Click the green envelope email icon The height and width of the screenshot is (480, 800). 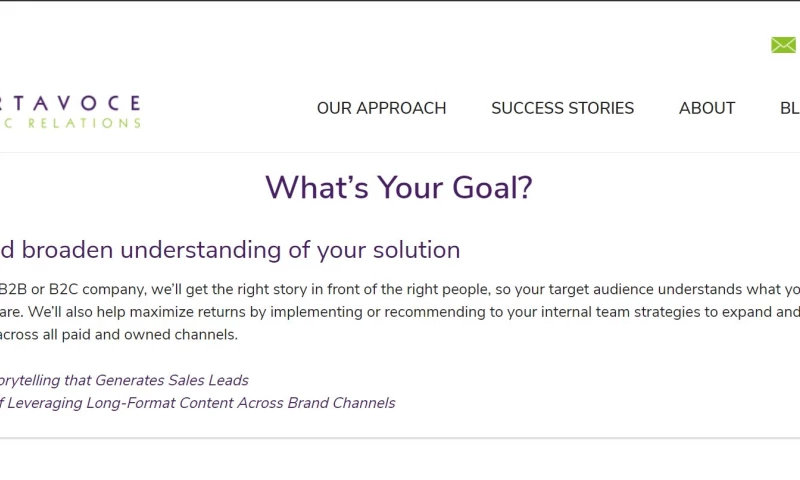point(783,45)
